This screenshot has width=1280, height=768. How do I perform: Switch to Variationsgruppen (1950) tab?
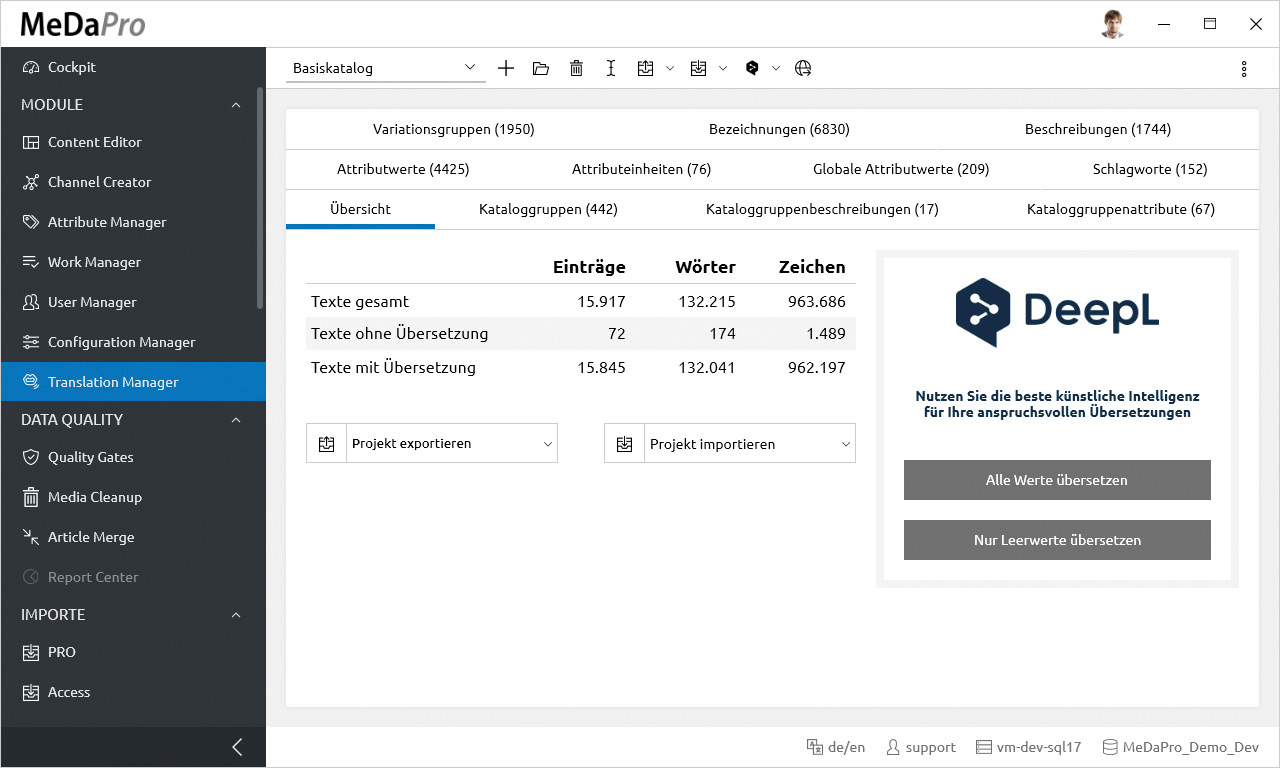[x=454, y=129]
